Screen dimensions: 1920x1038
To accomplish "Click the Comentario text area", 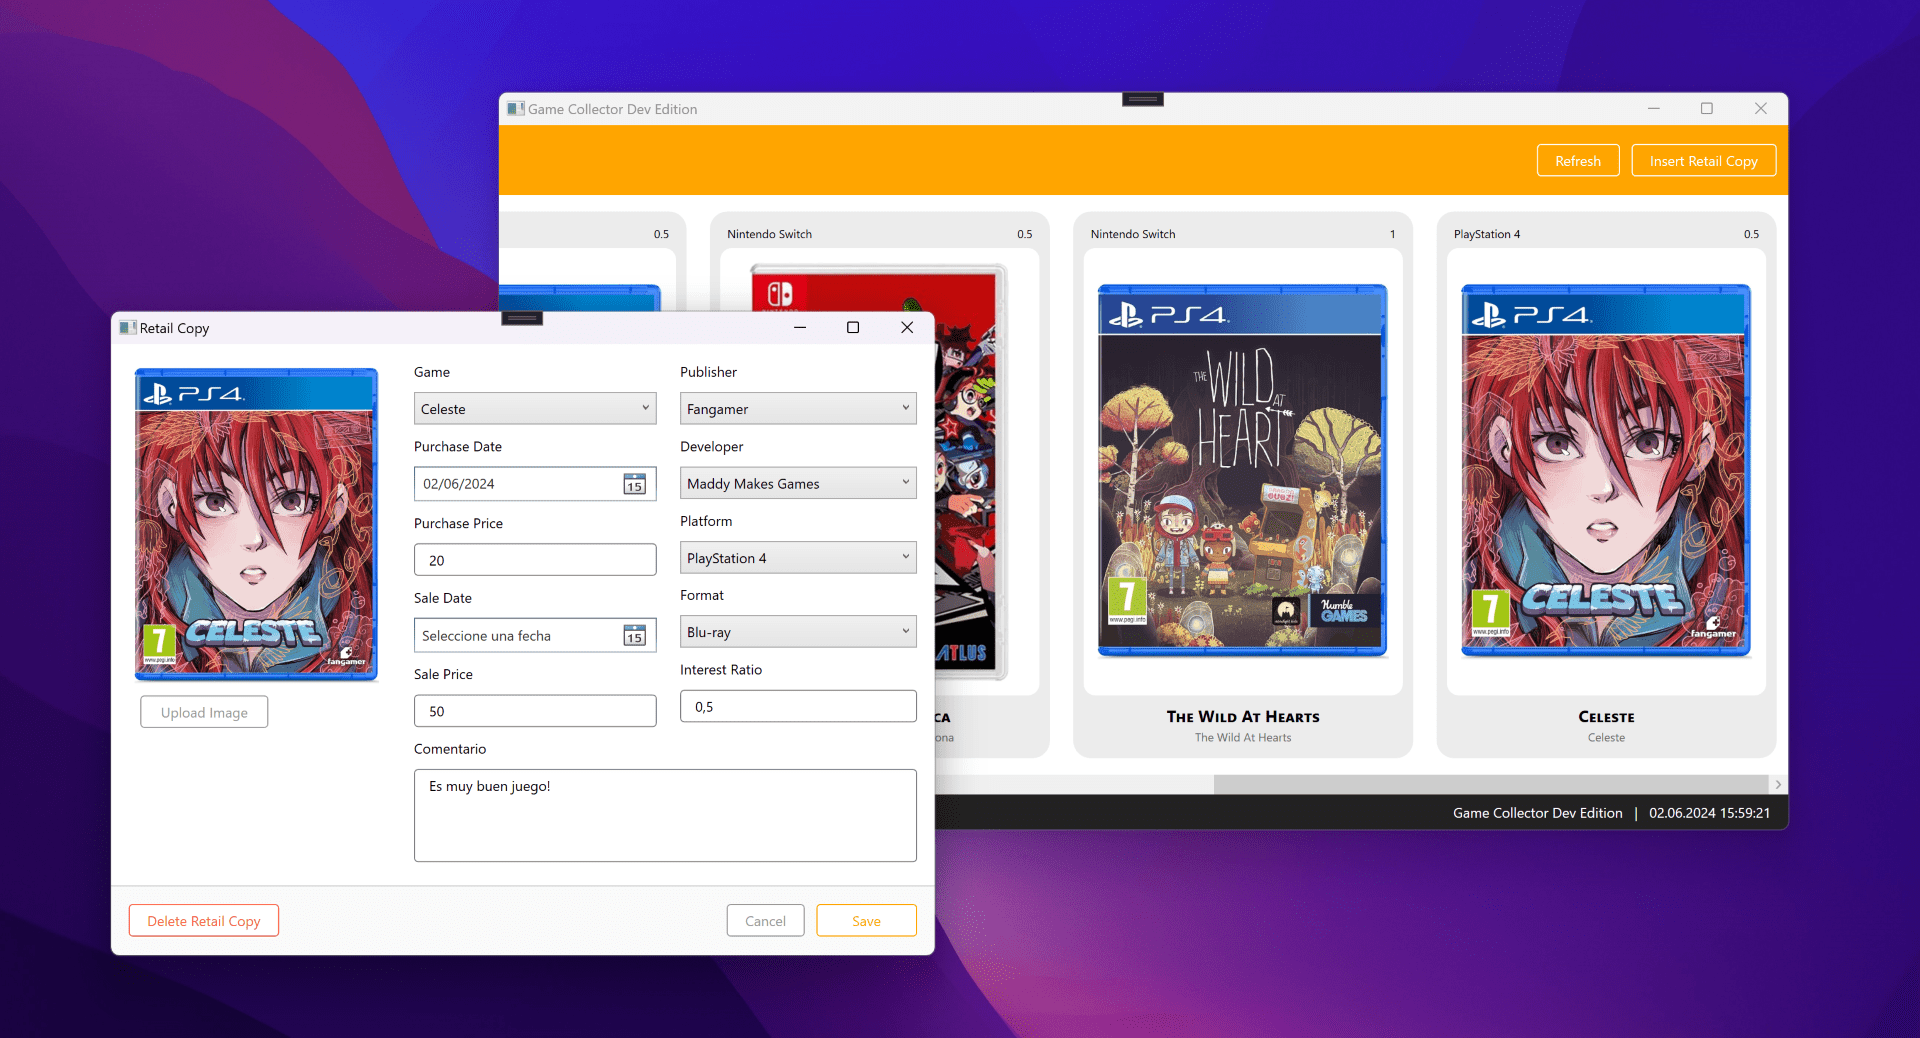I will [x=665, y=815].
